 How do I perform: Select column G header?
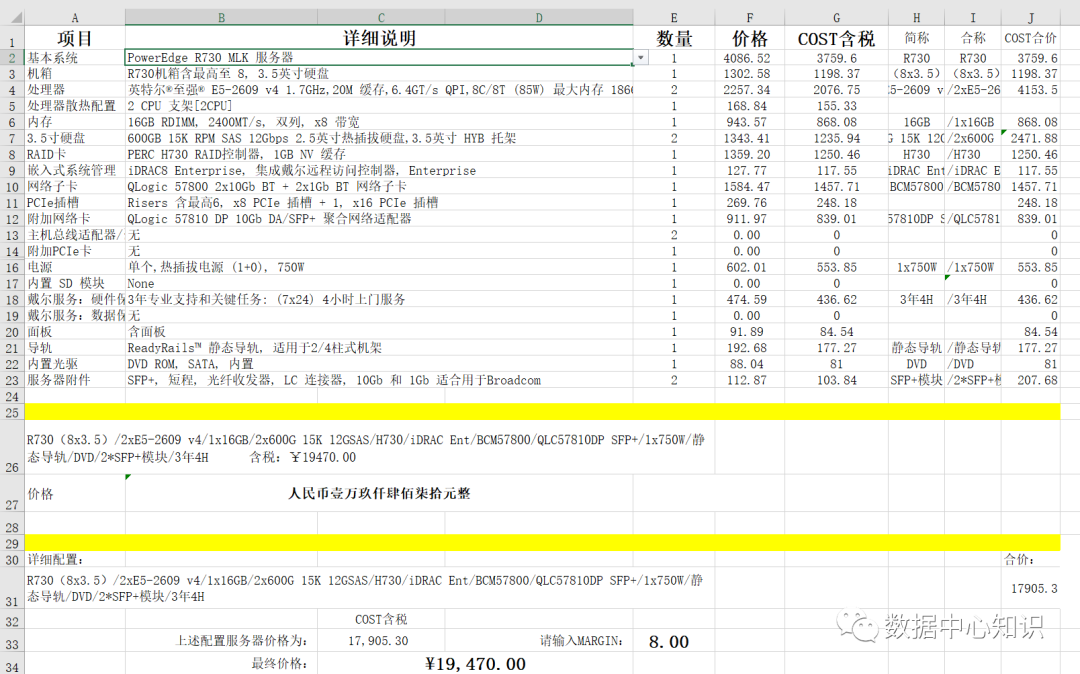pyautogui.click(x=836, y=18)
